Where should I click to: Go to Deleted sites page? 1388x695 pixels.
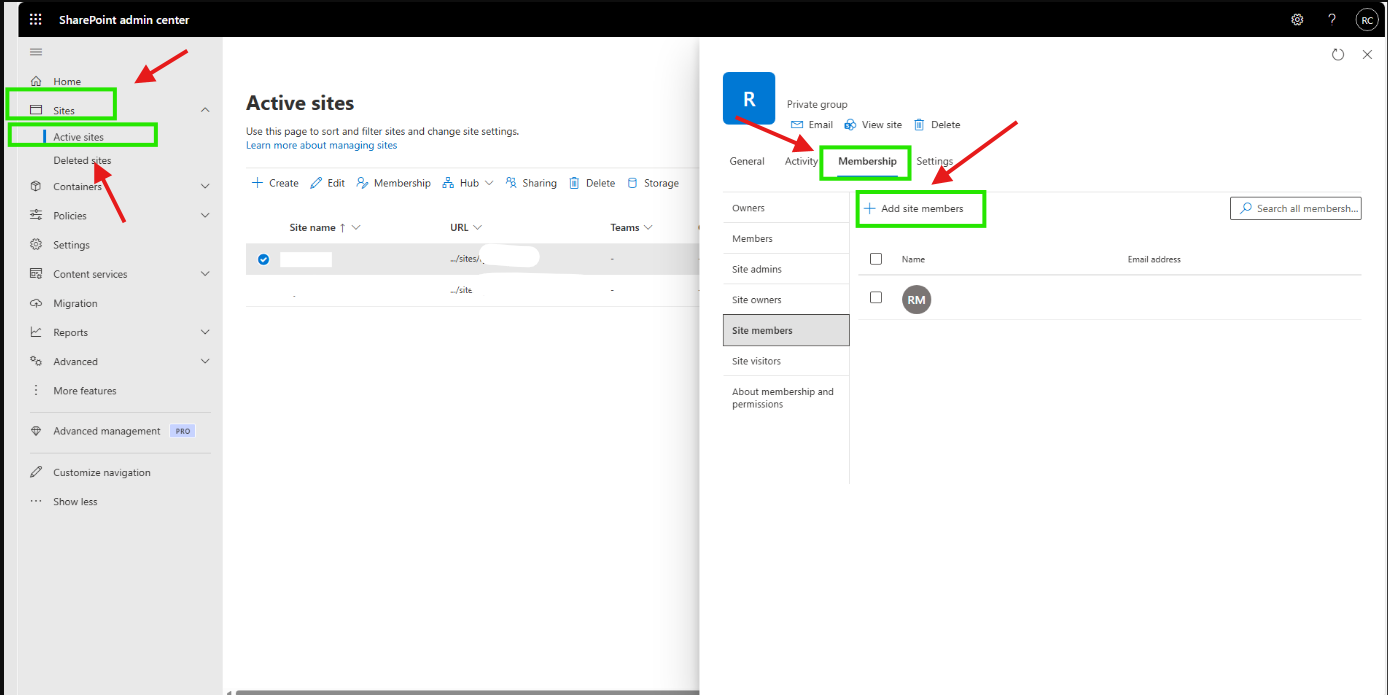[x=83, y=160]
